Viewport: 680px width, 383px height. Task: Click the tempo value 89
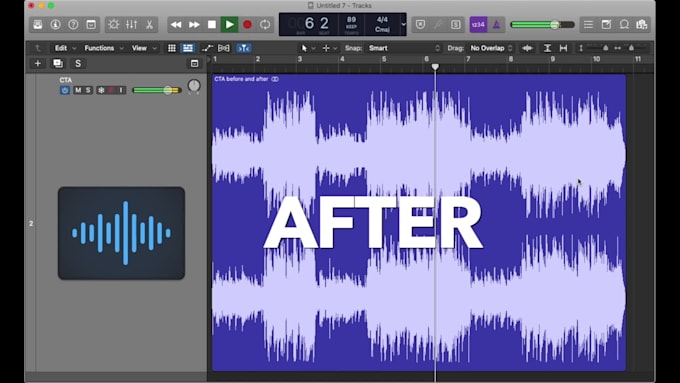click(x=351, y=20)
